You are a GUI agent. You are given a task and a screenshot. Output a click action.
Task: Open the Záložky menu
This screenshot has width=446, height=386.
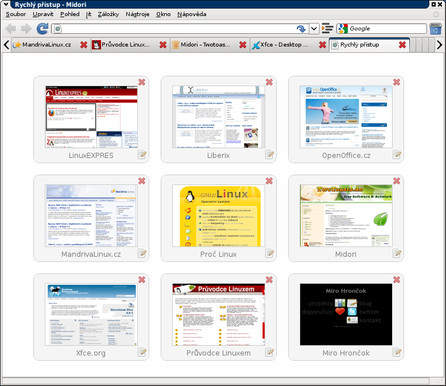(108, 14)
